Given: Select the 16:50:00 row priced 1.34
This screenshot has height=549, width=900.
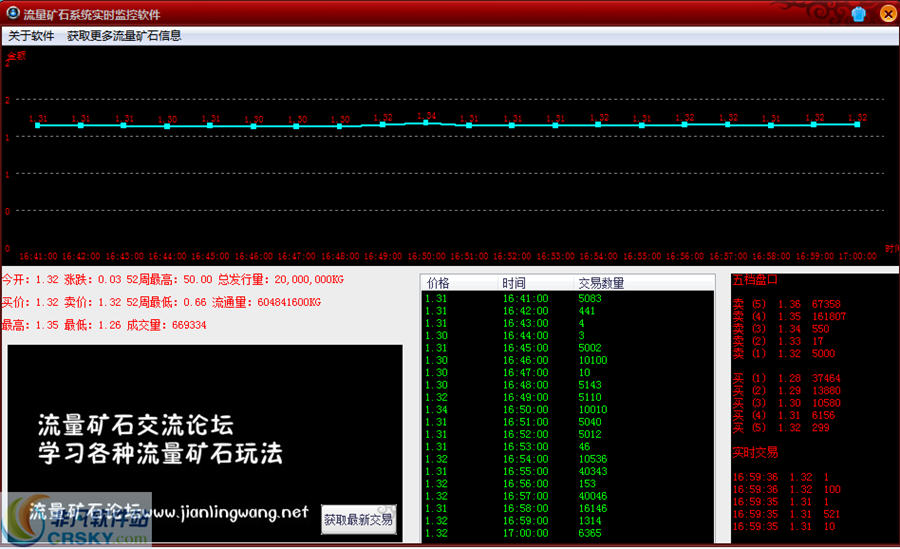Looking at the screenshot, I should 568,409.
